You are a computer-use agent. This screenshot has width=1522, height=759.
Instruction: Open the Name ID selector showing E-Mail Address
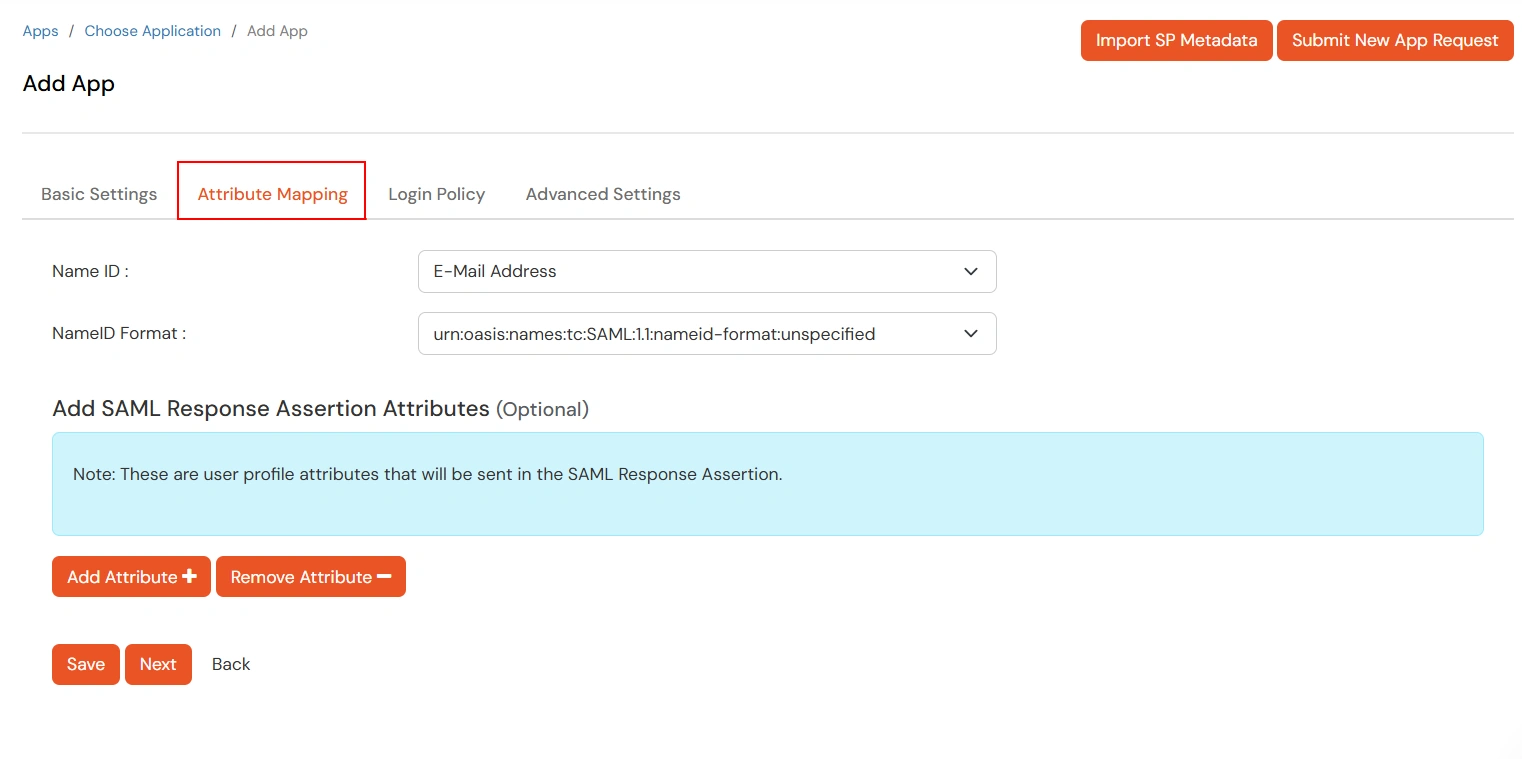point(707,271)
